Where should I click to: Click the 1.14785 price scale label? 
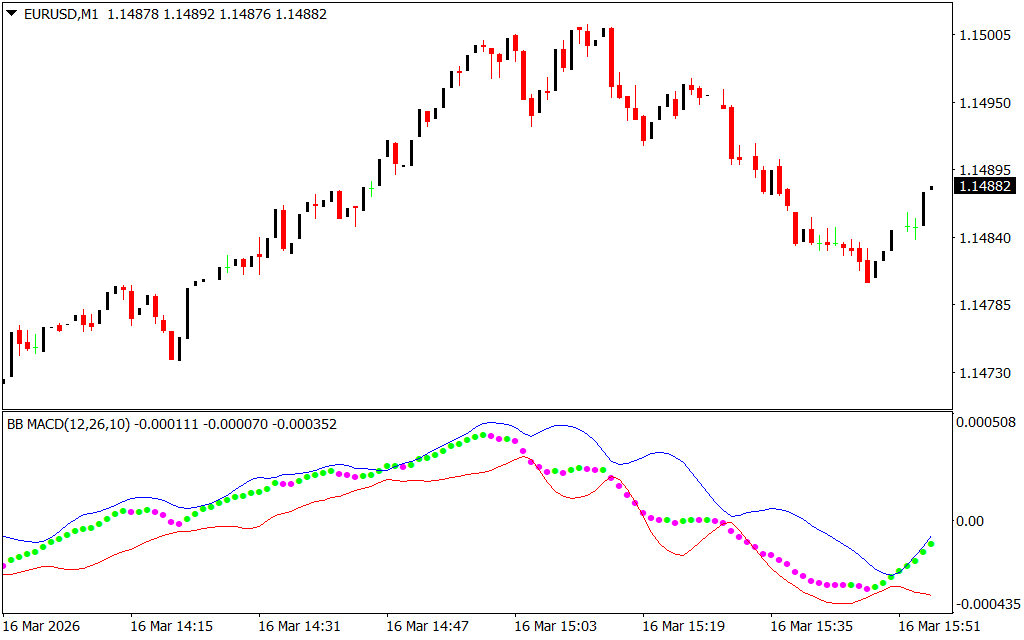[x=984, y=305]
